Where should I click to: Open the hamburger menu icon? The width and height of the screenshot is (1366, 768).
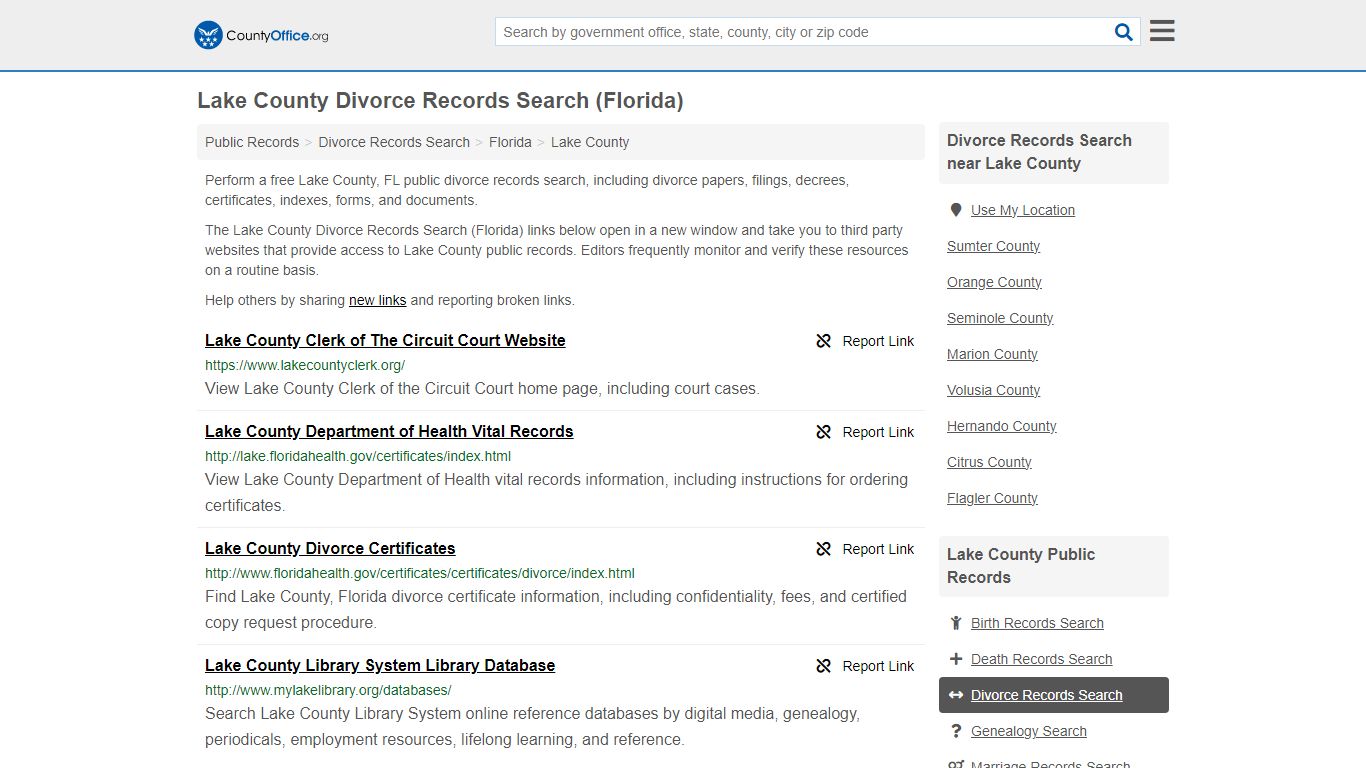1162,31
